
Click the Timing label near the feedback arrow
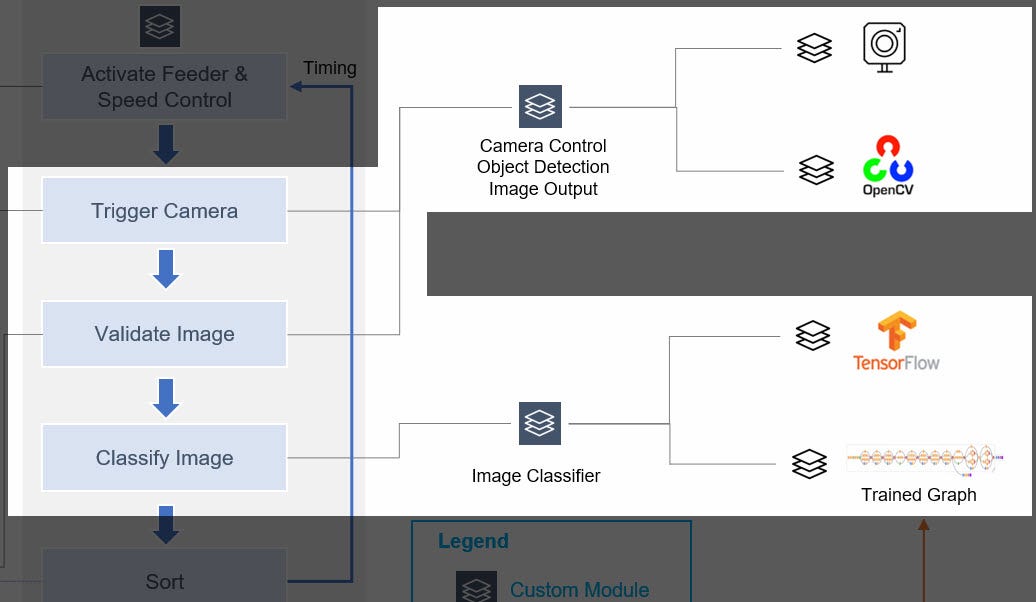pyautogui.click(x=330, y=68)
